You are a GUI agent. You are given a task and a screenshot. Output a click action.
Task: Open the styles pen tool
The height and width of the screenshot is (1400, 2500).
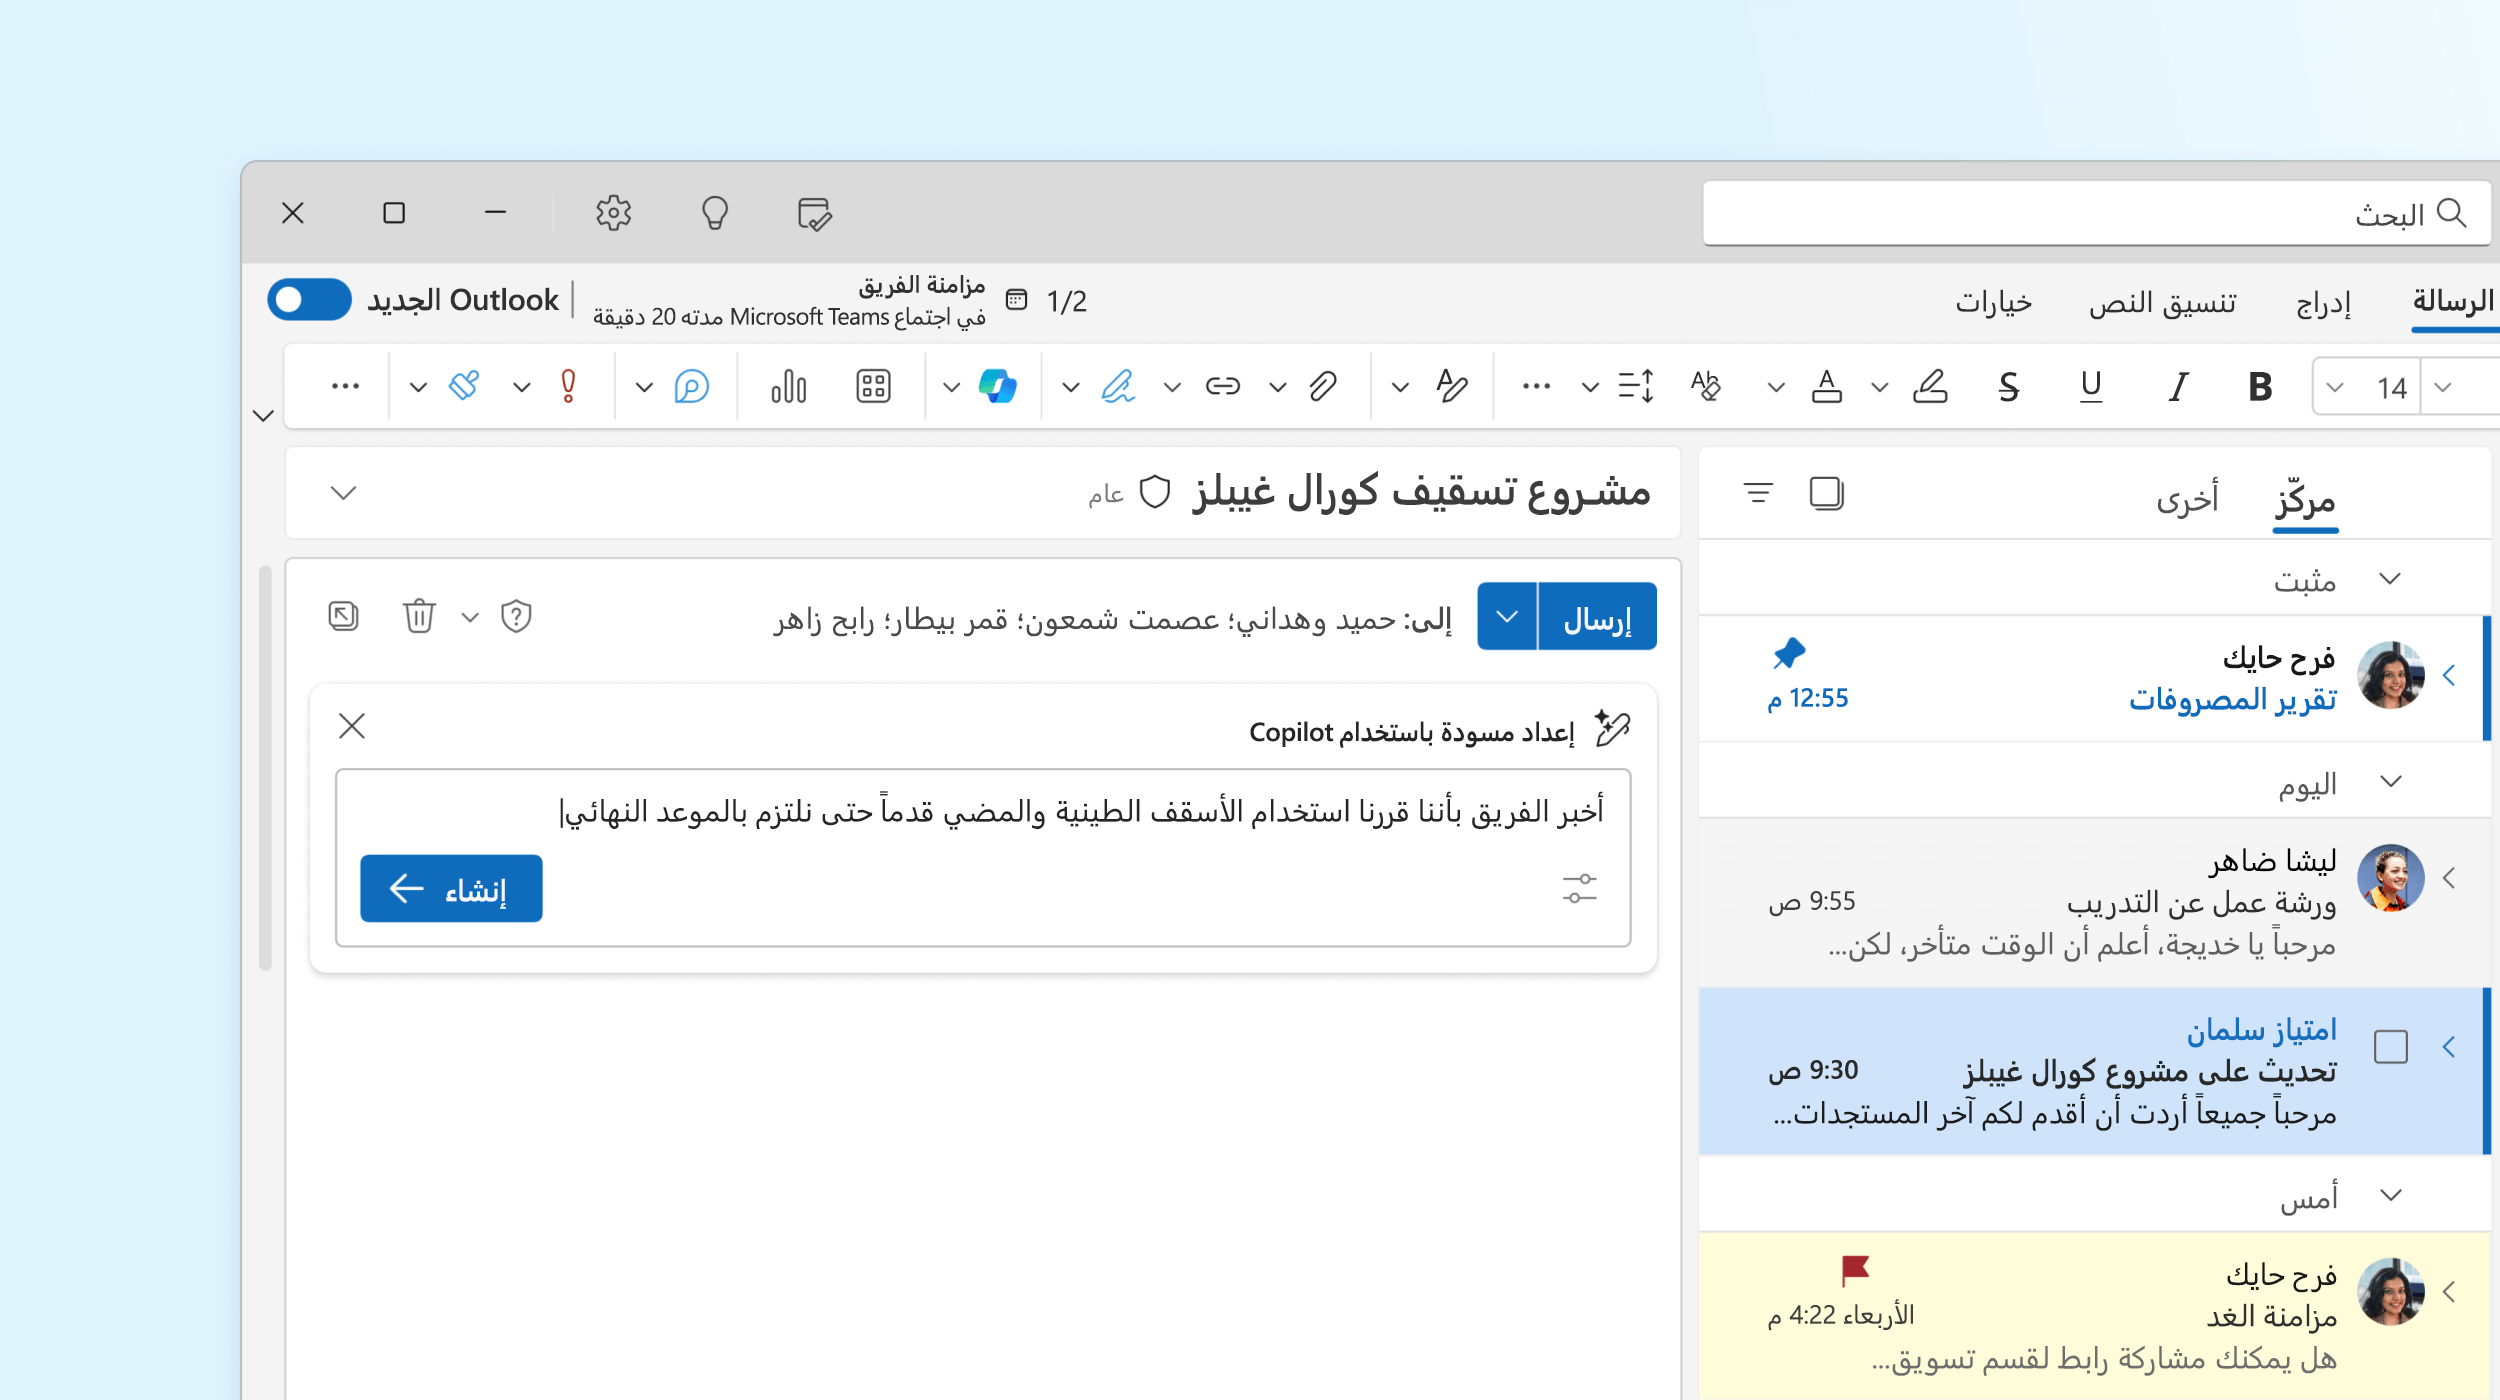1452,387
